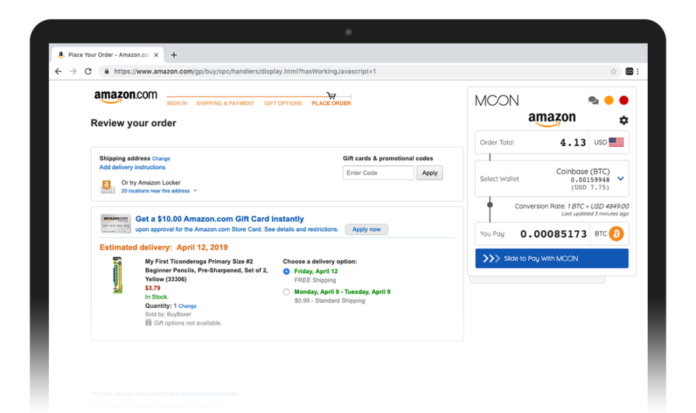696x413 pixels.
Task: Click Slide to Pay With MOON button
Action: click(552, 258)
